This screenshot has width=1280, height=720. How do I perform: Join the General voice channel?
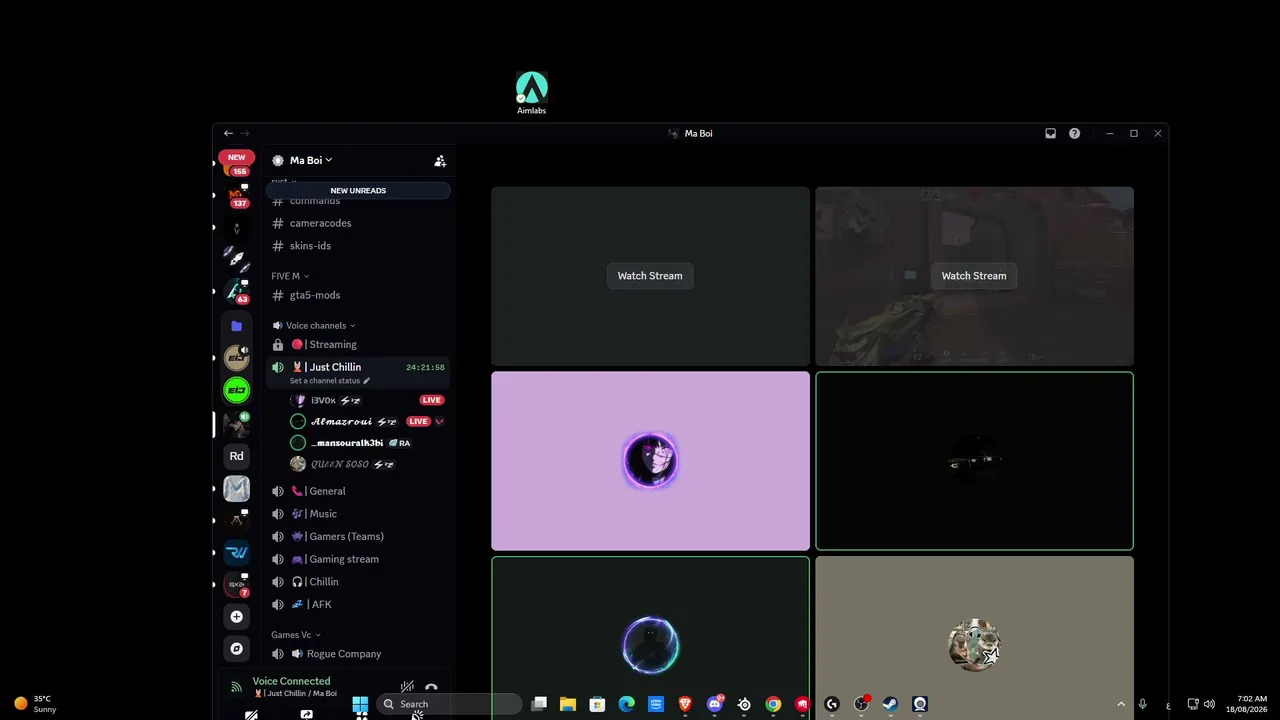point(358,491)
